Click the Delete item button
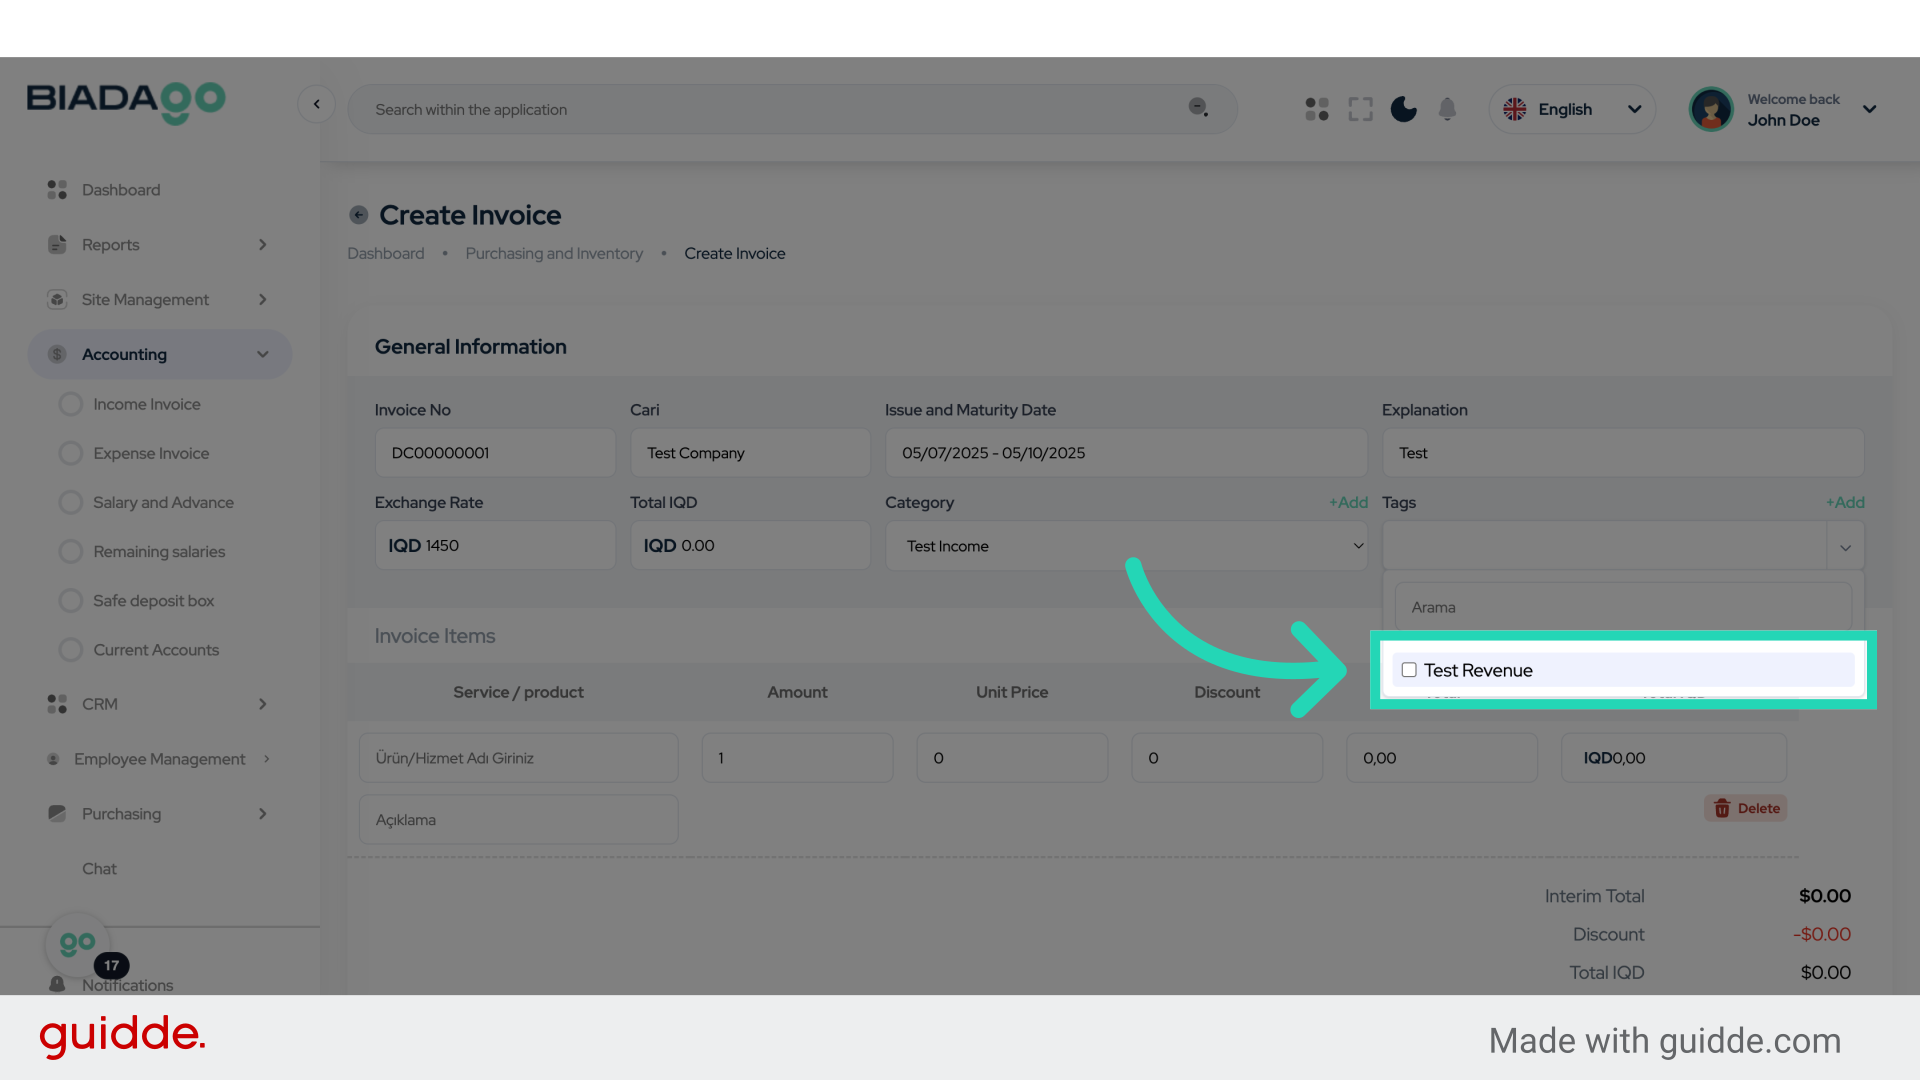 [x=1746, y=808]
